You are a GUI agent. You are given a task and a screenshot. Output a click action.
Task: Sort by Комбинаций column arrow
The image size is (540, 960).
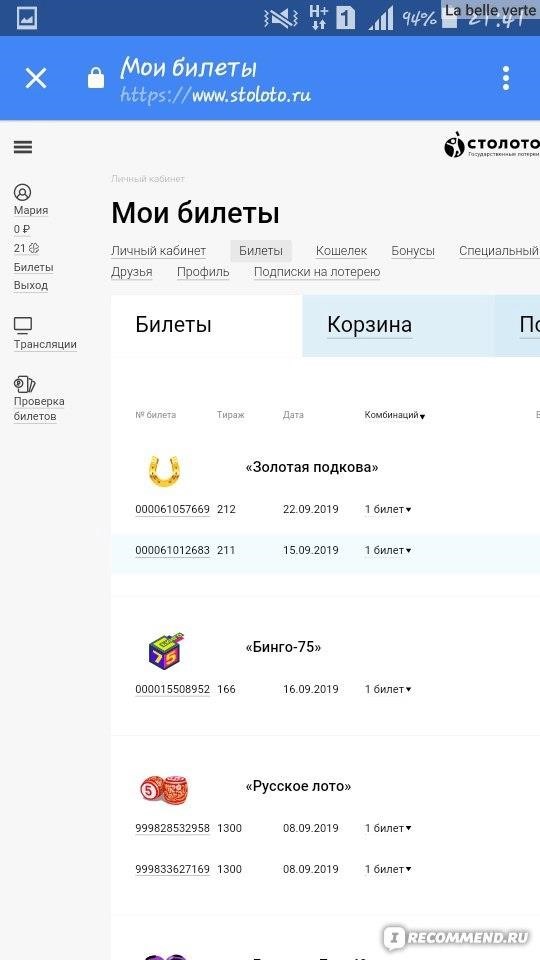pos(422,416)
